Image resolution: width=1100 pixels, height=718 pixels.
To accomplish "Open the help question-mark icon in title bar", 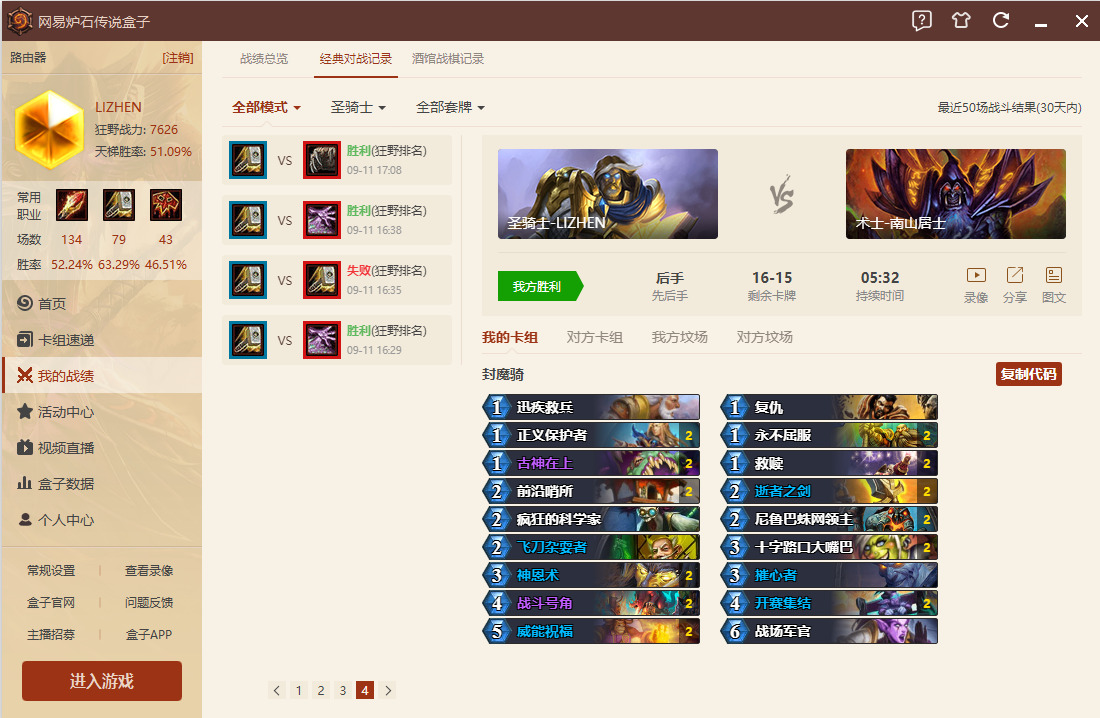I will [x=921, y=20].
